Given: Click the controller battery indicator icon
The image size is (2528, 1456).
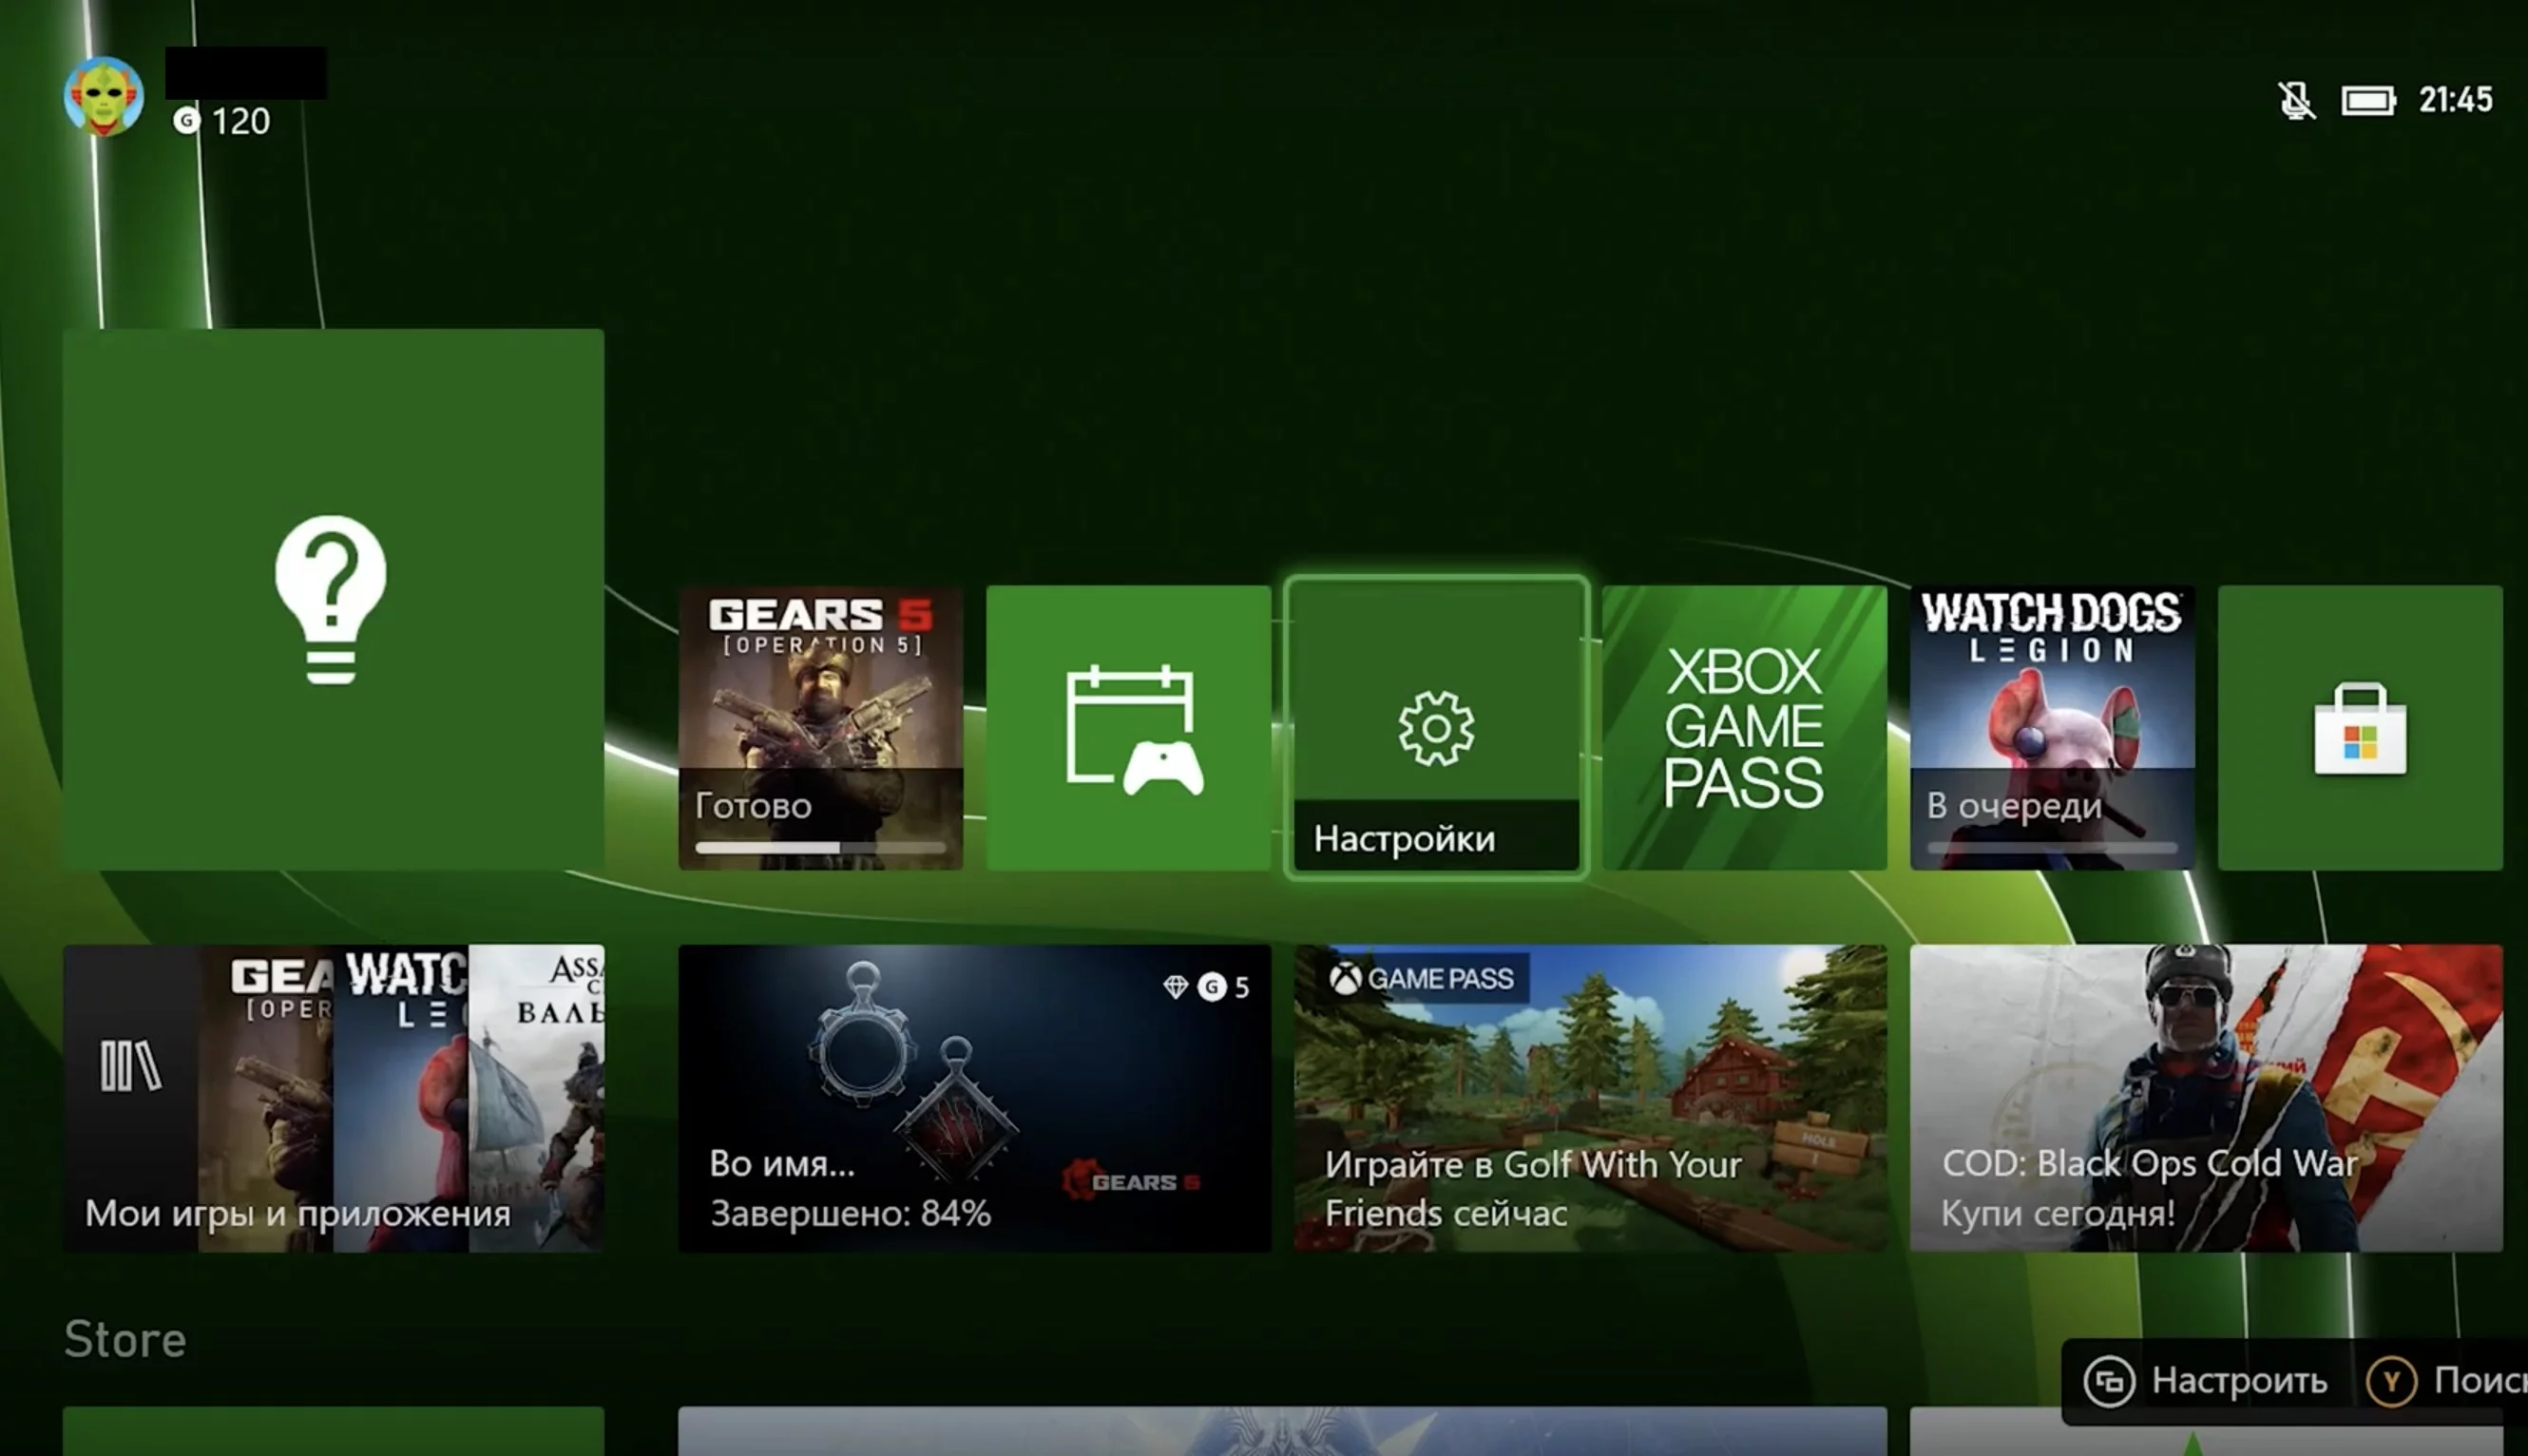Looking at the screenshot, I should (2368, 100).
